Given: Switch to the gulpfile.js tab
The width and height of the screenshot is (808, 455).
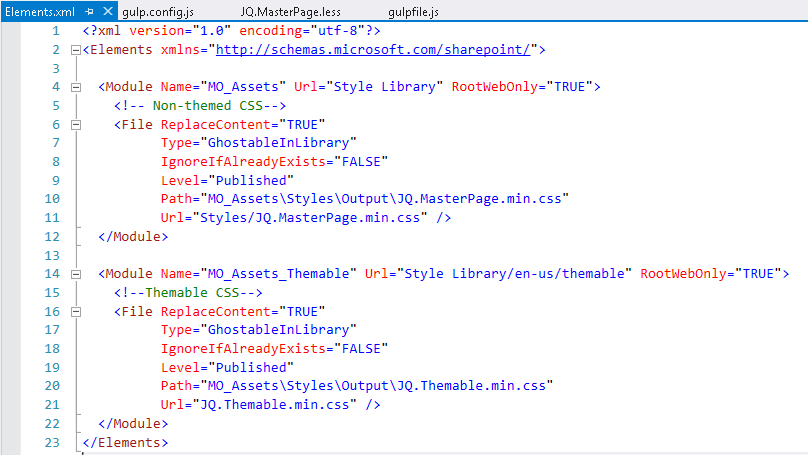Looking at the screenshot, I should click(413, 12).
